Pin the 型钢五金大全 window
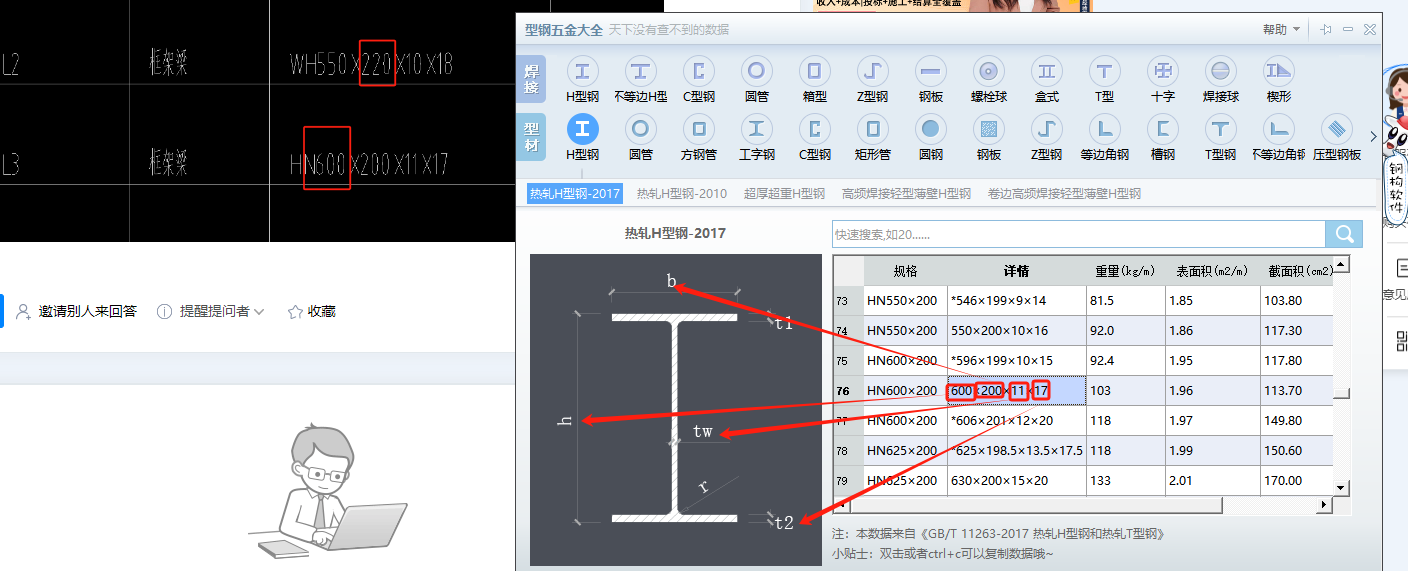 pos(1326,30)
